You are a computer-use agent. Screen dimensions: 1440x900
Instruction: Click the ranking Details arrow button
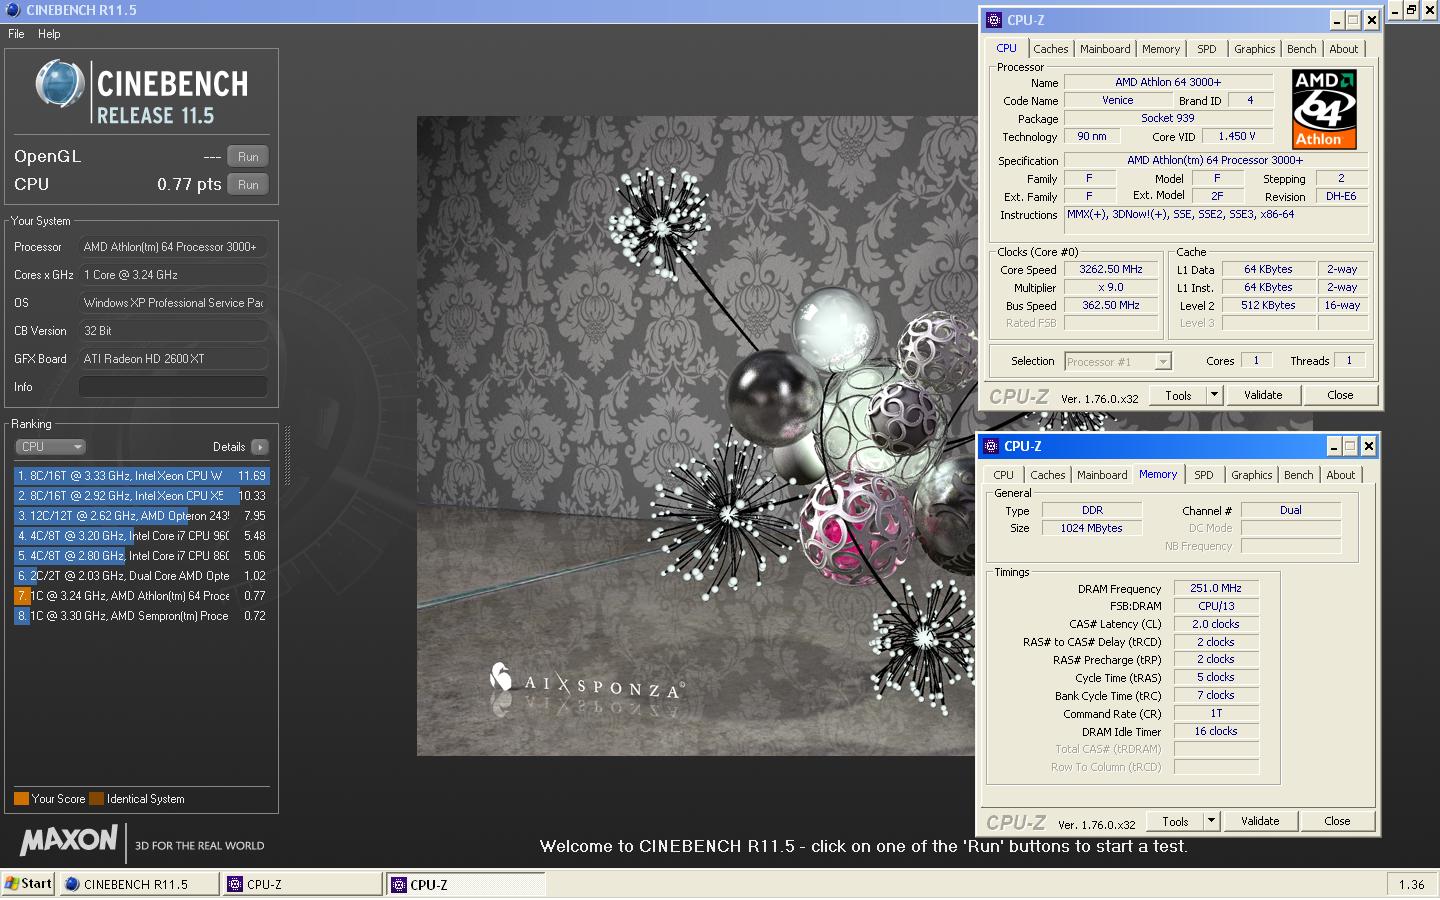(x=260, y=447)
